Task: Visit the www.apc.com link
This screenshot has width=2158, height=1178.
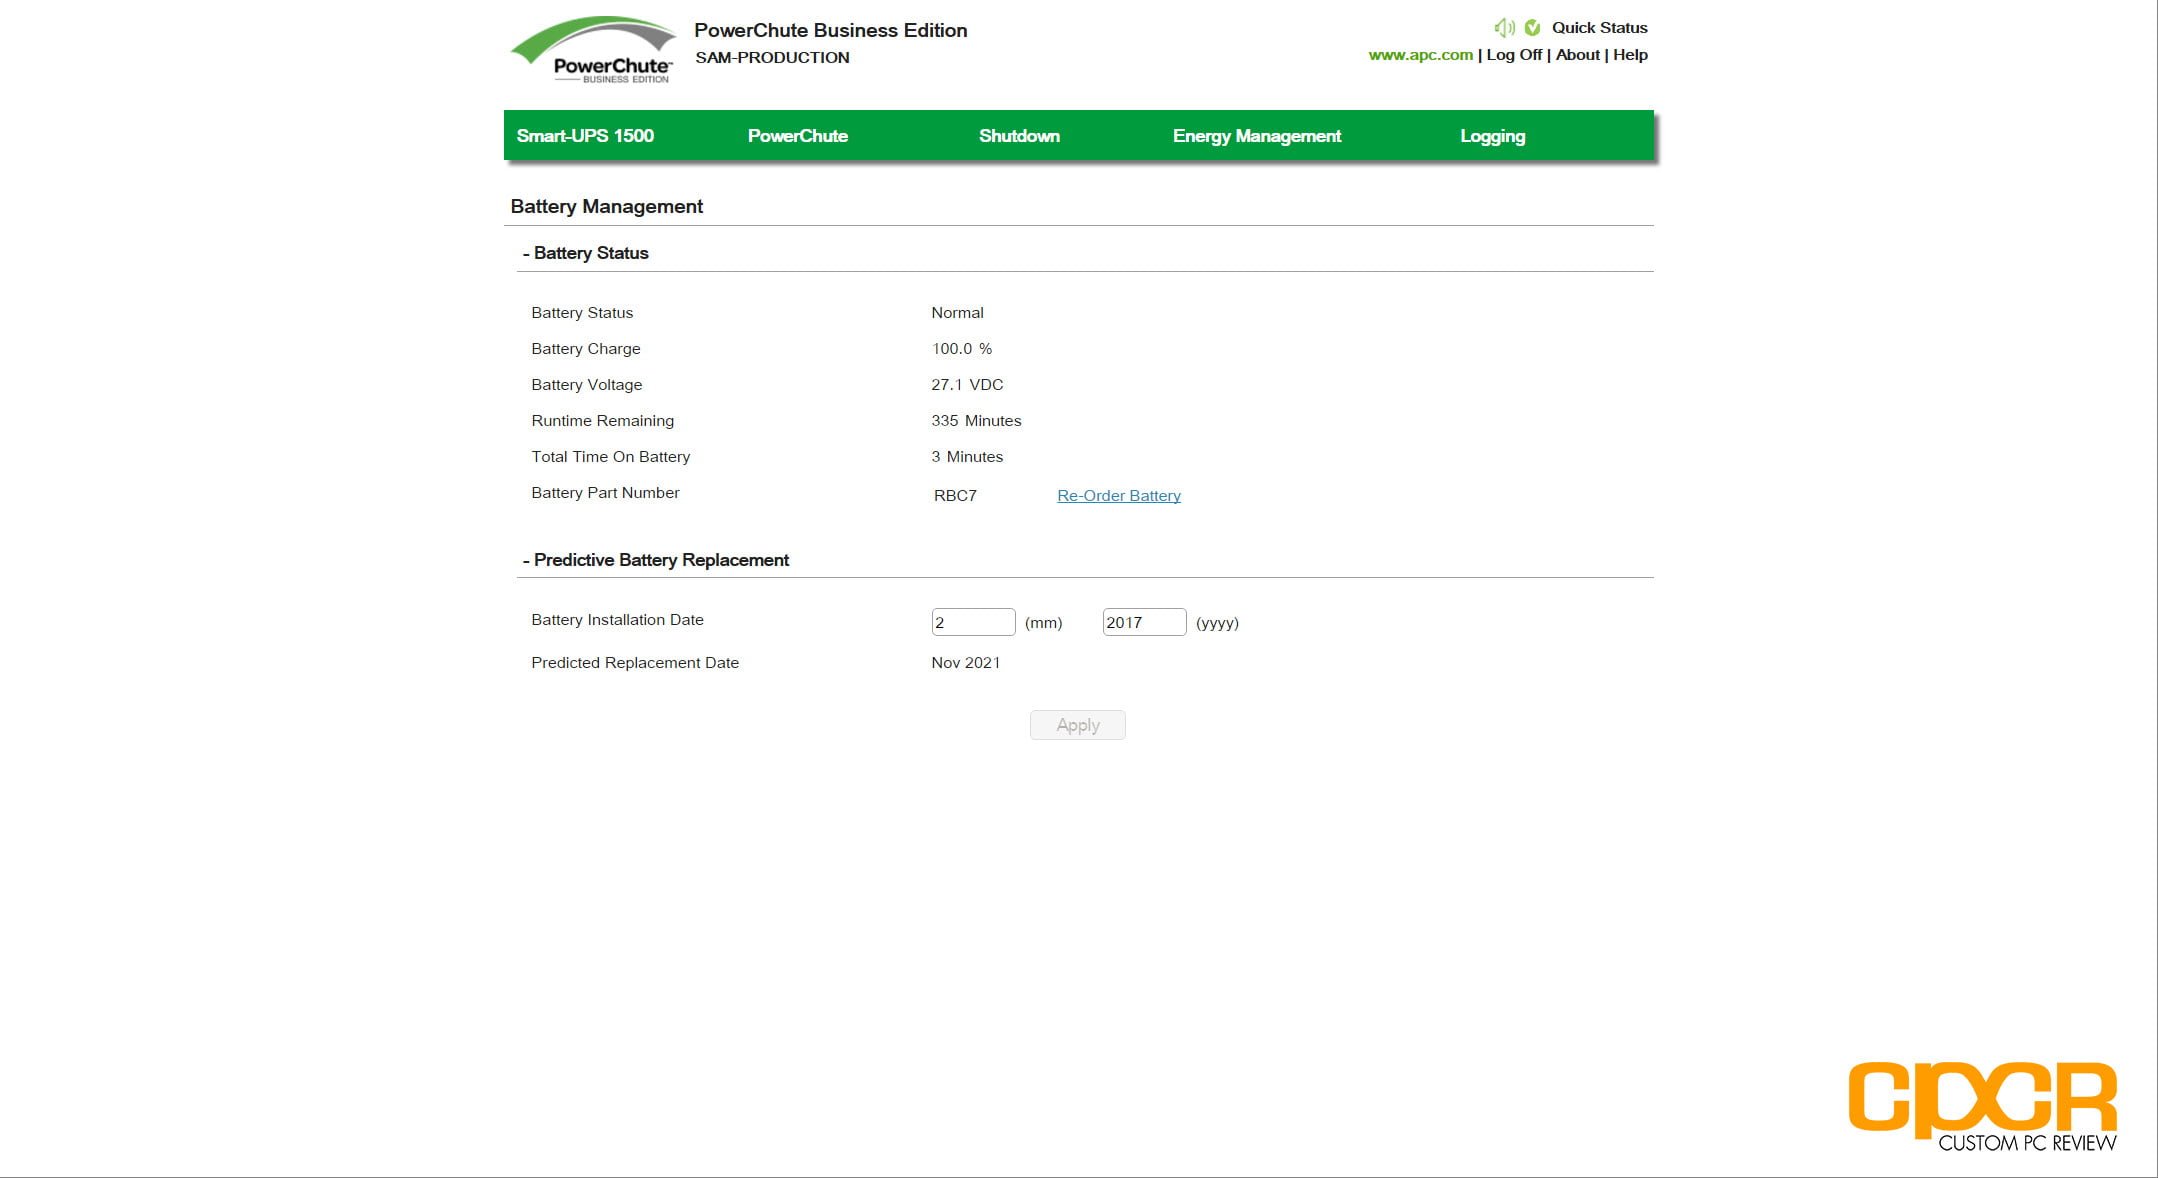Action: click(x=1420, y=55)
